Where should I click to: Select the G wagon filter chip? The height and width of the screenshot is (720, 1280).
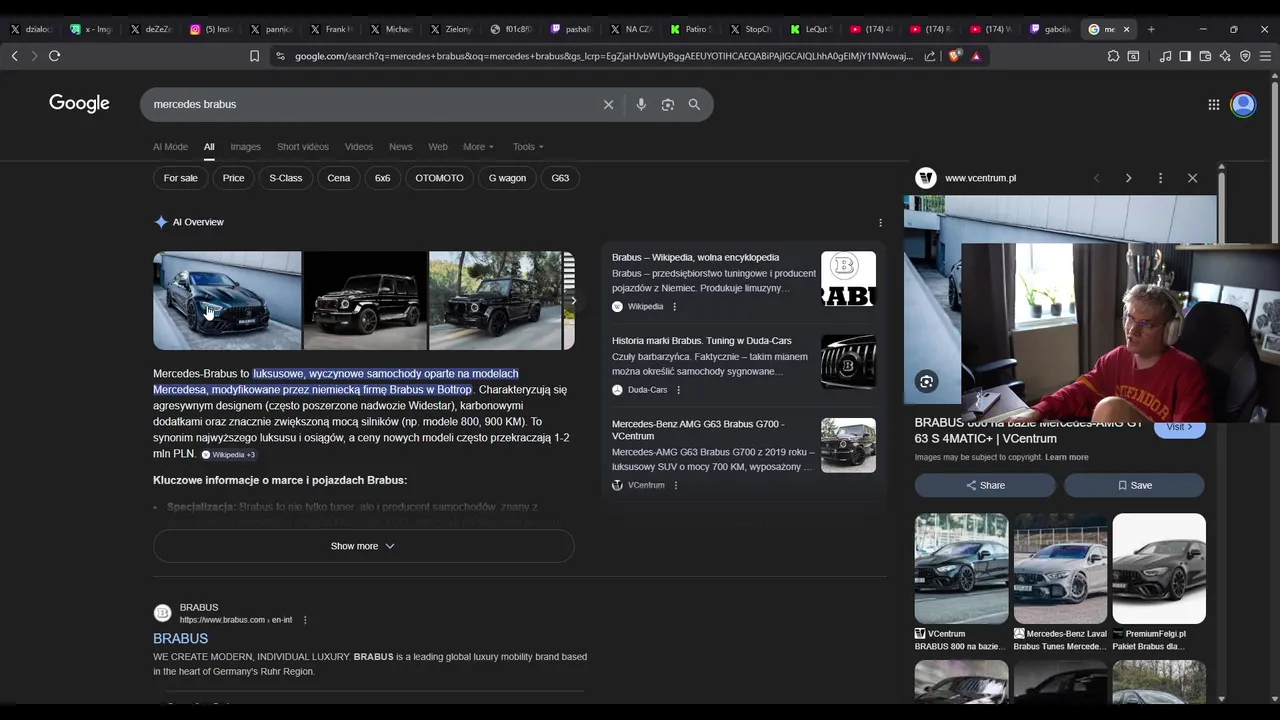click(507, 178)
